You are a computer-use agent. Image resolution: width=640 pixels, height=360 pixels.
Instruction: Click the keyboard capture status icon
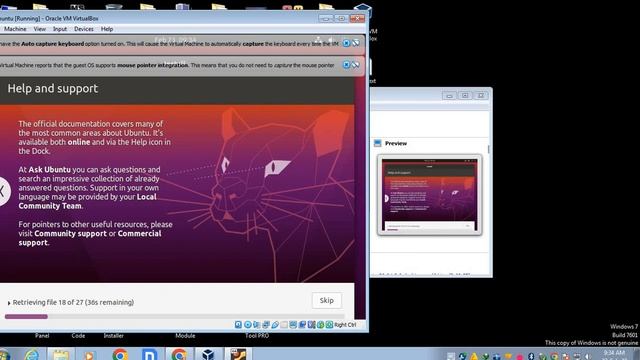(329, 324)
